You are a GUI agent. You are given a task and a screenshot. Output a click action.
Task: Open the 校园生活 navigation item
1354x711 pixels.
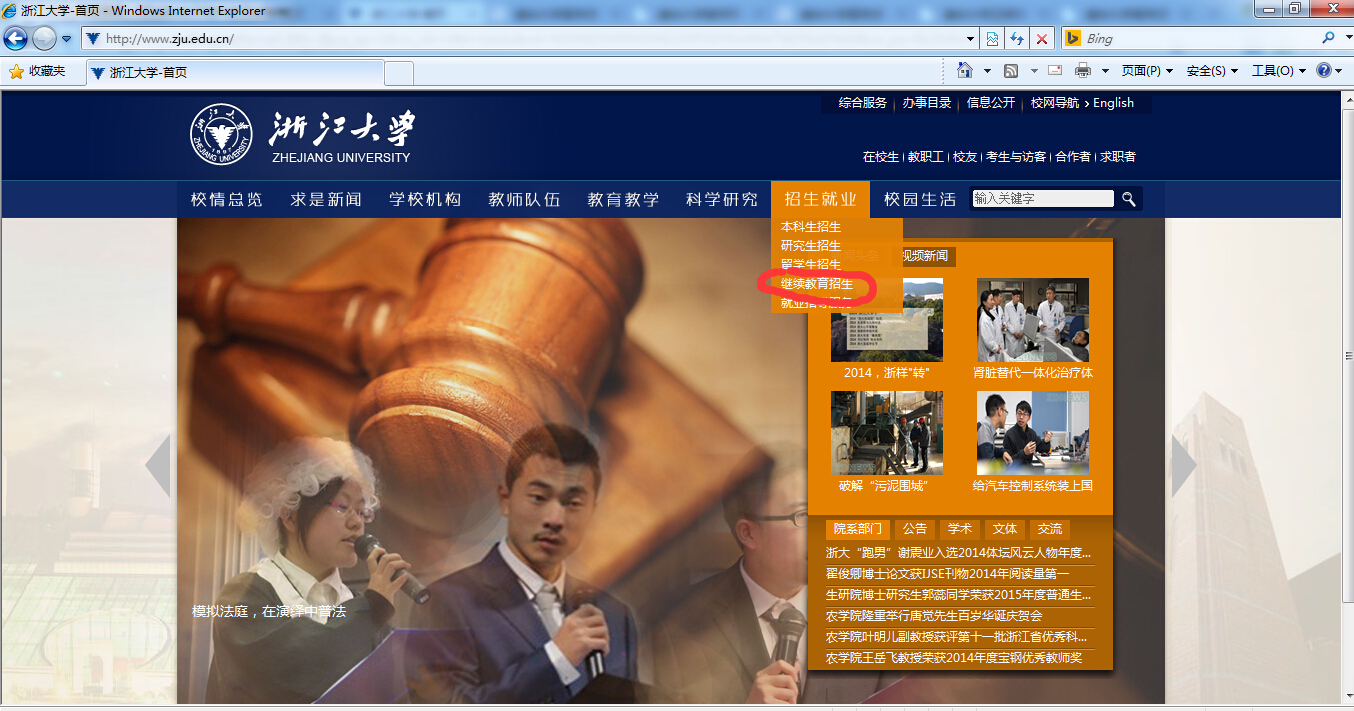pyautogui.click(x=920, y=199)
